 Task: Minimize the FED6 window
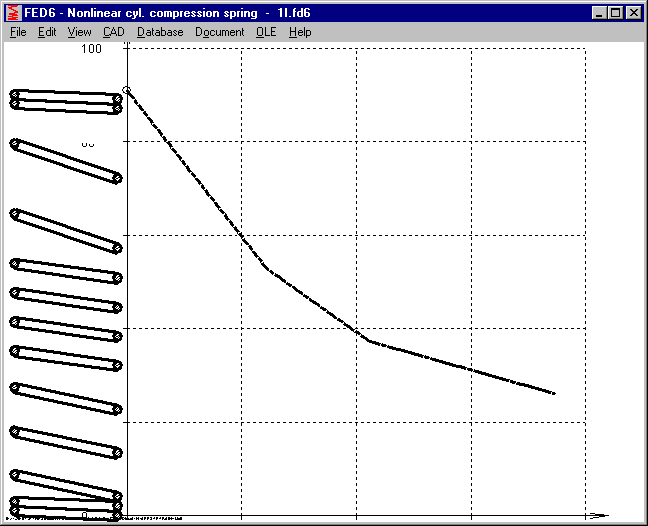[x=598, y=13]
